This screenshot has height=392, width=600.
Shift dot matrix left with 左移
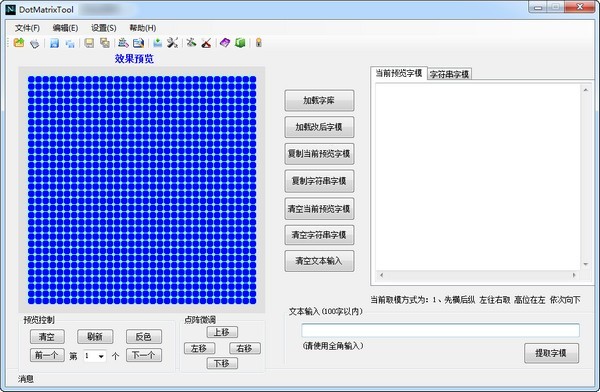tap(199, 348)
